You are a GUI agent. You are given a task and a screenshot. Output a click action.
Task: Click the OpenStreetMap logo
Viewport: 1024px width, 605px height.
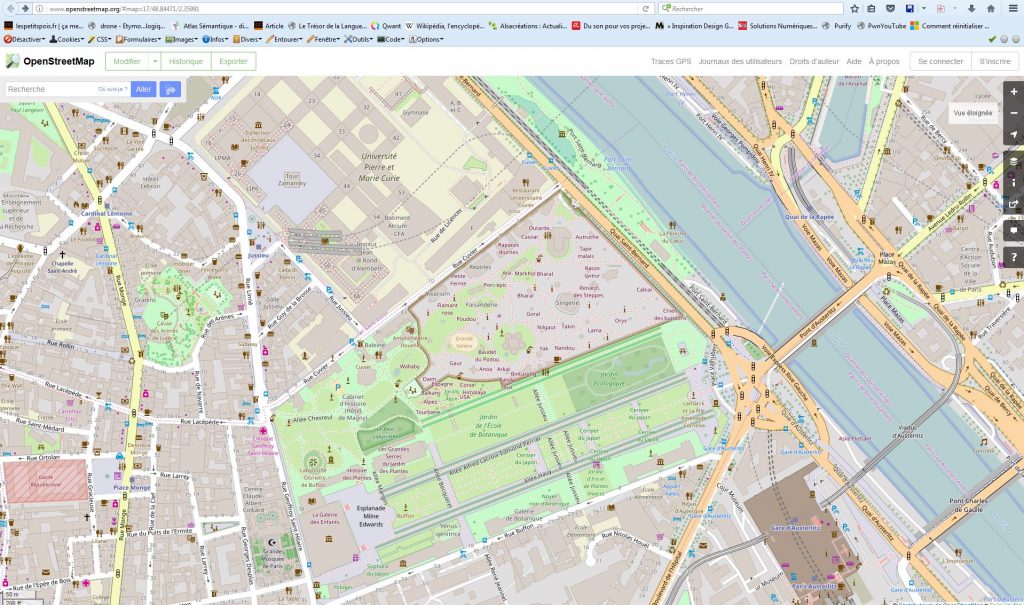pyautogui.click(x=50, y=61)
